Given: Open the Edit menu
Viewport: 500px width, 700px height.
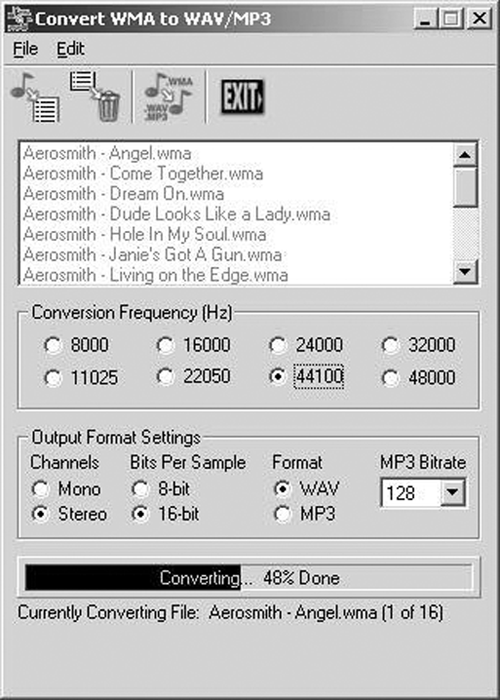Looking at the screenshot, I should pos(71,49).
